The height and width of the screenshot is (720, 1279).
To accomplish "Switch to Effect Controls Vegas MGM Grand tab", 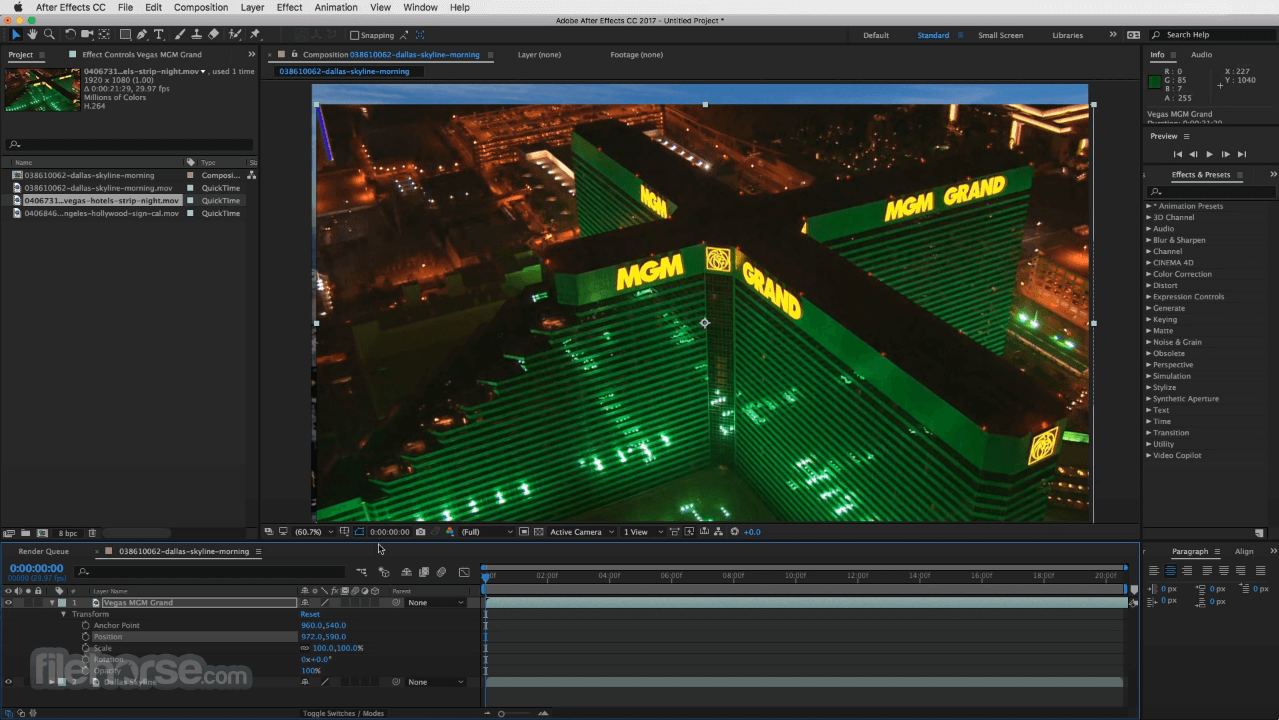I will (x=141, y=55).
